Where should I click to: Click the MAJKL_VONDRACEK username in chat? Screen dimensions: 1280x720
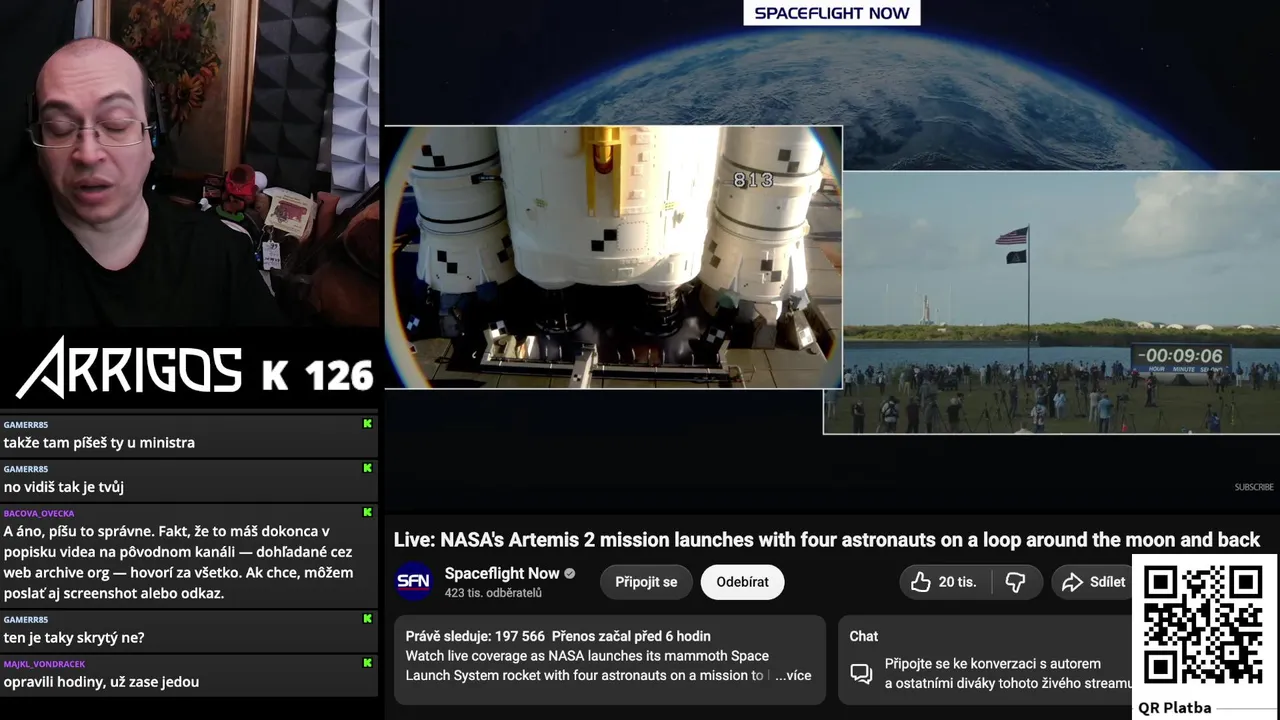click(x=44, y=664)
